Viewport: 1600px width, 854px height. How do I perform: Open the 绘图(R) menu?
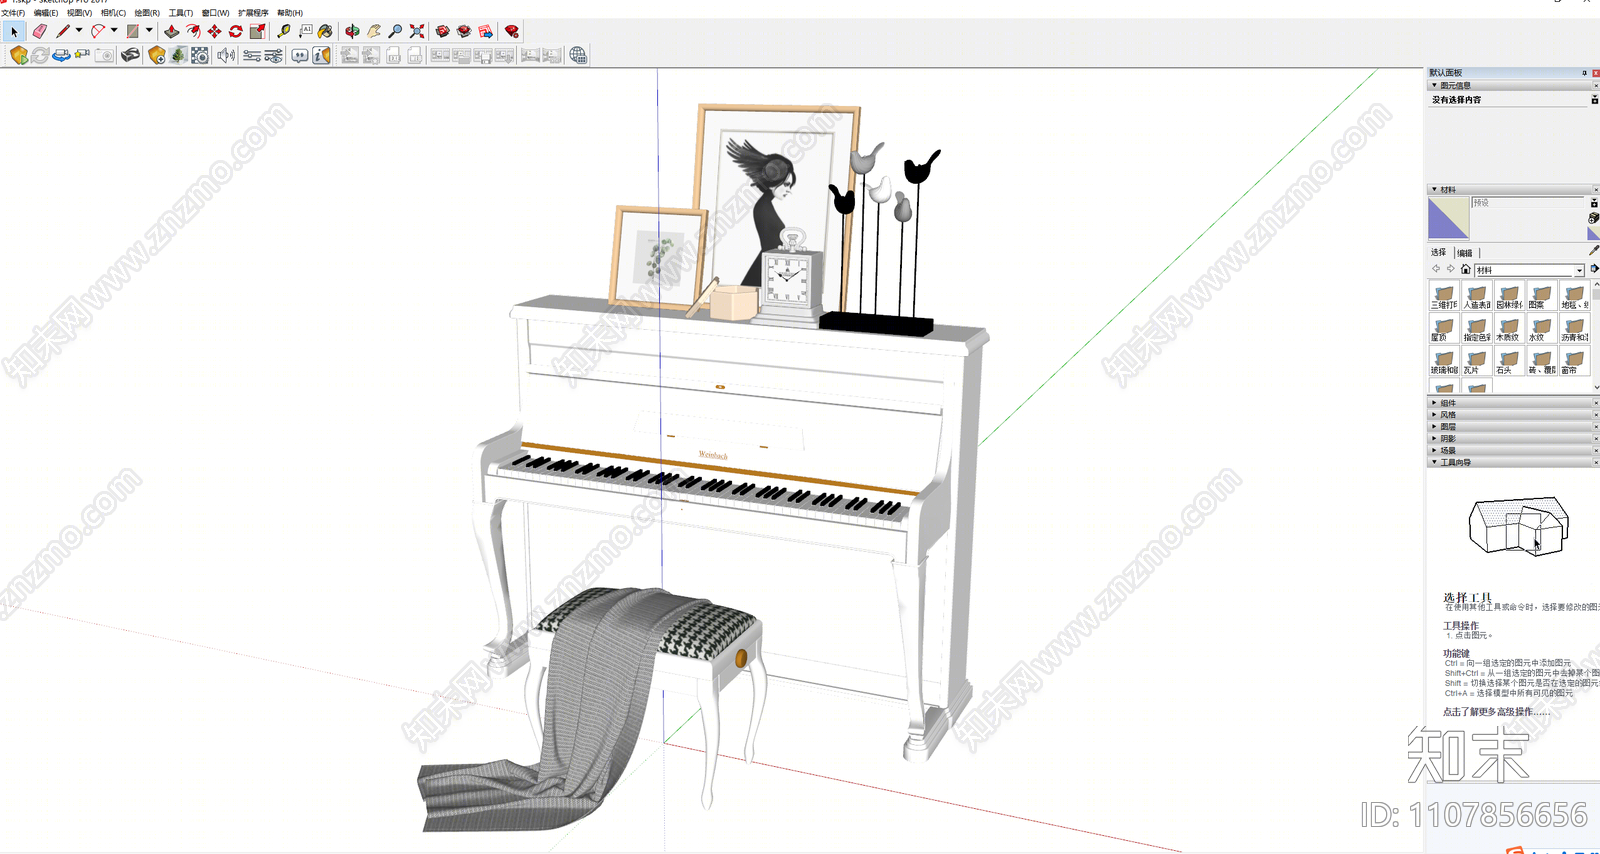pos(147,13)
